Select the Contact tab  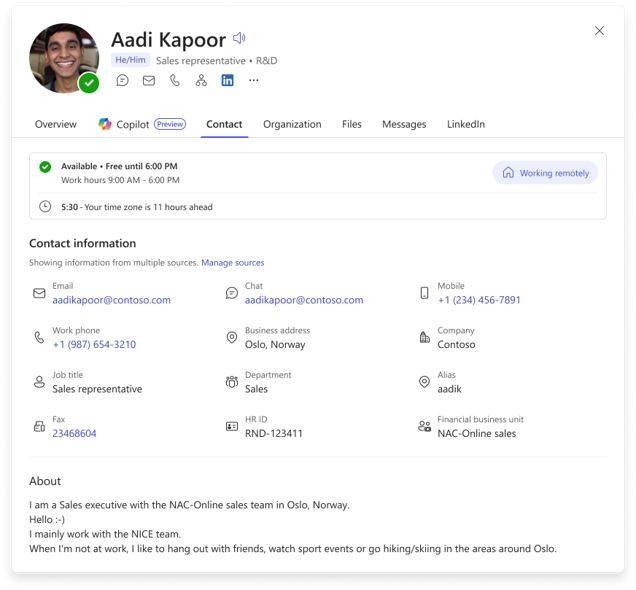[224, 124]
